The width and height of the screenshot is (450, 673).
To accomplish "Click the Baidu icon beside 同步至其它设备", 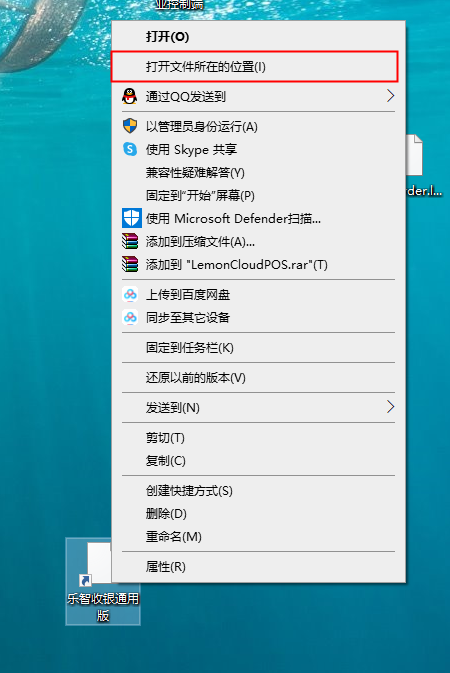I will point(130,318).
